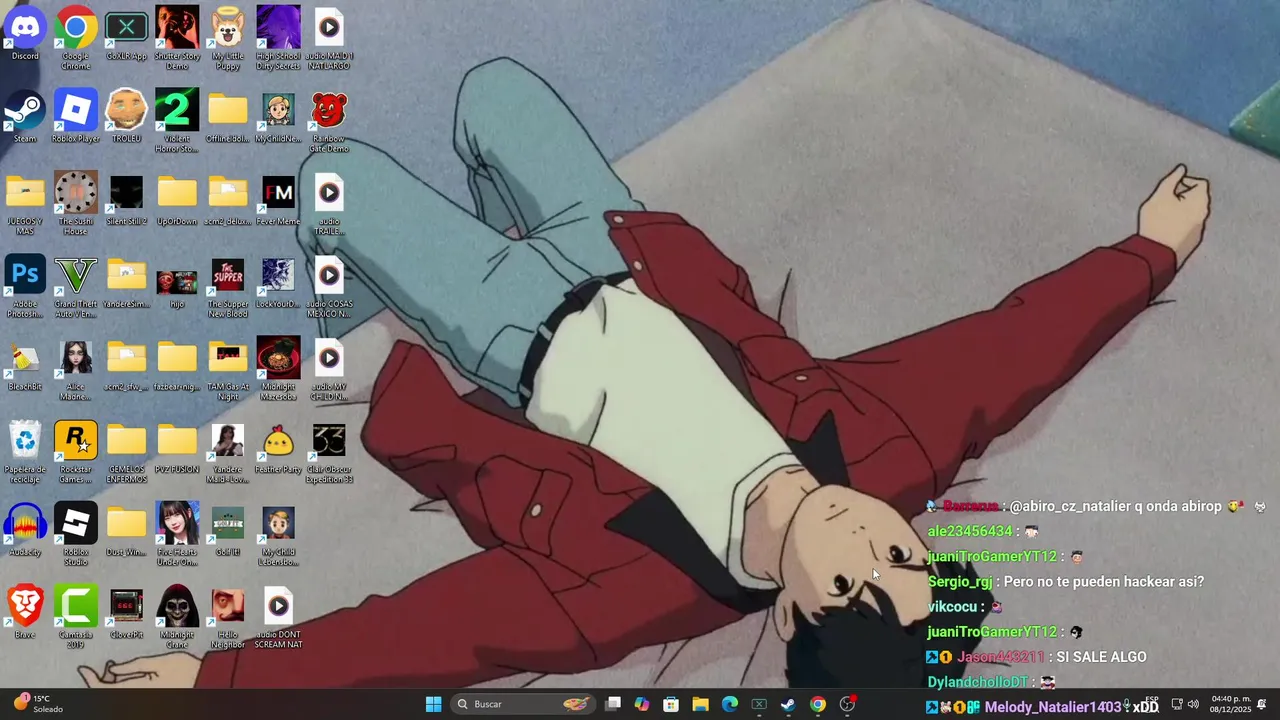The image size is (1280, 720).
Task: Launch Hello Neighbor from the desktop
Action: 228,617
